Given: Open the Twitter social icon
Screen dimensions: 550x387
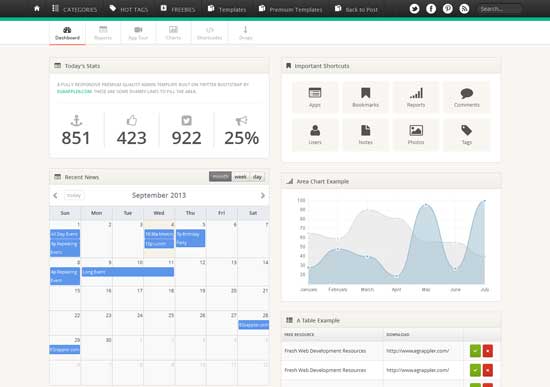Looking at the screenshot, I should coord(414,9).
